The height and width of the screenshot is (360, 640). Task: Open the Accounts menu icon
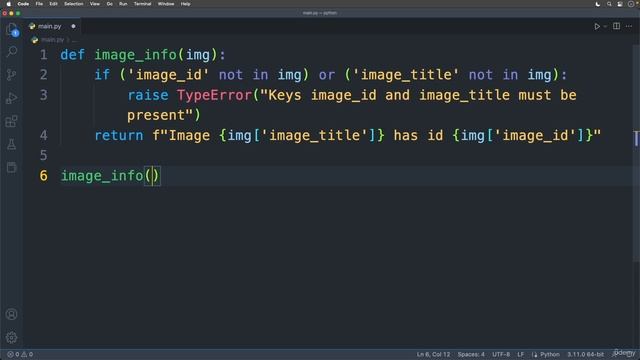(11, 314)
